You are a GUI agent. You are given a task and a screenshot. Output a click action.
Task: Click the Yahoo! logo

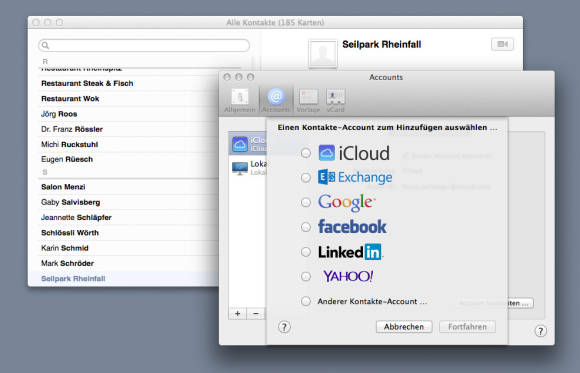click(348, 276)
